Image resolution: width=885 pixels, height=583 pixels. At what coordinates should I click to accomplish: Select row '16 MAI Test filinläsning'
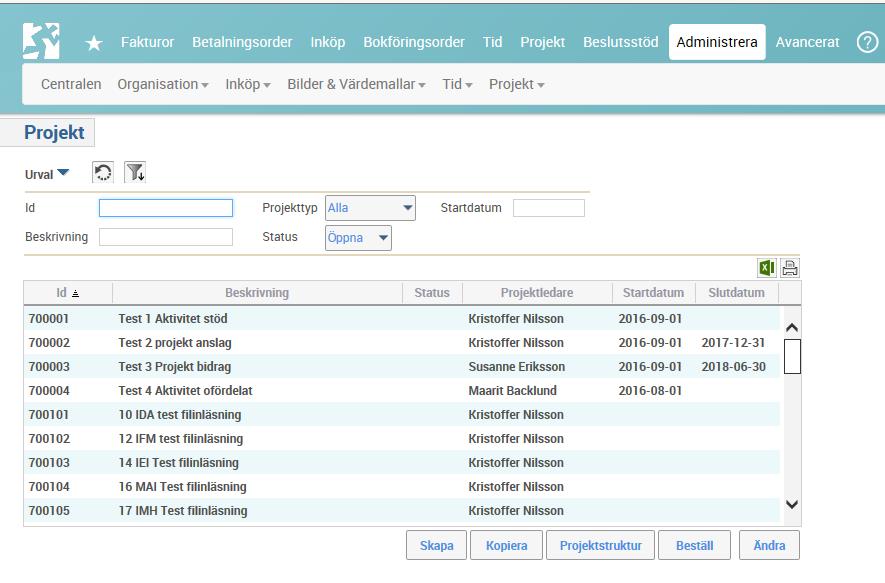[x=402, y=486]
